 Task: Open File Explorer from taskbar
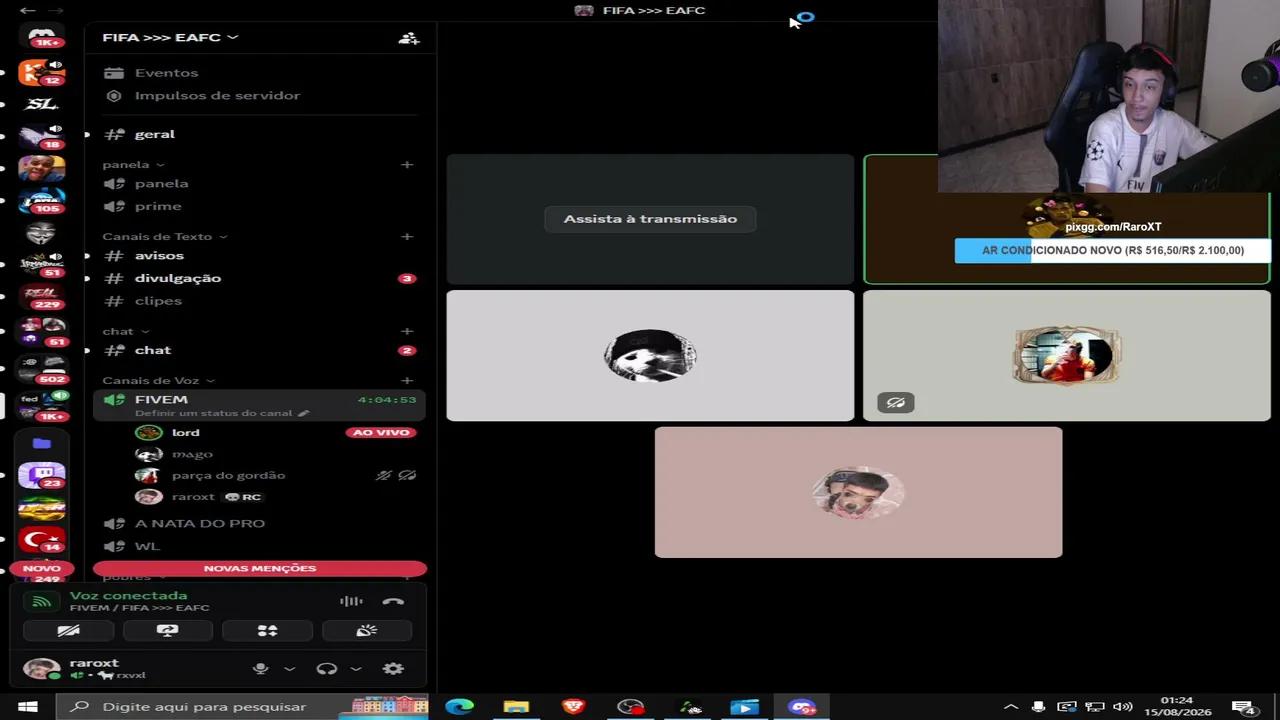(x=516, y=707)
